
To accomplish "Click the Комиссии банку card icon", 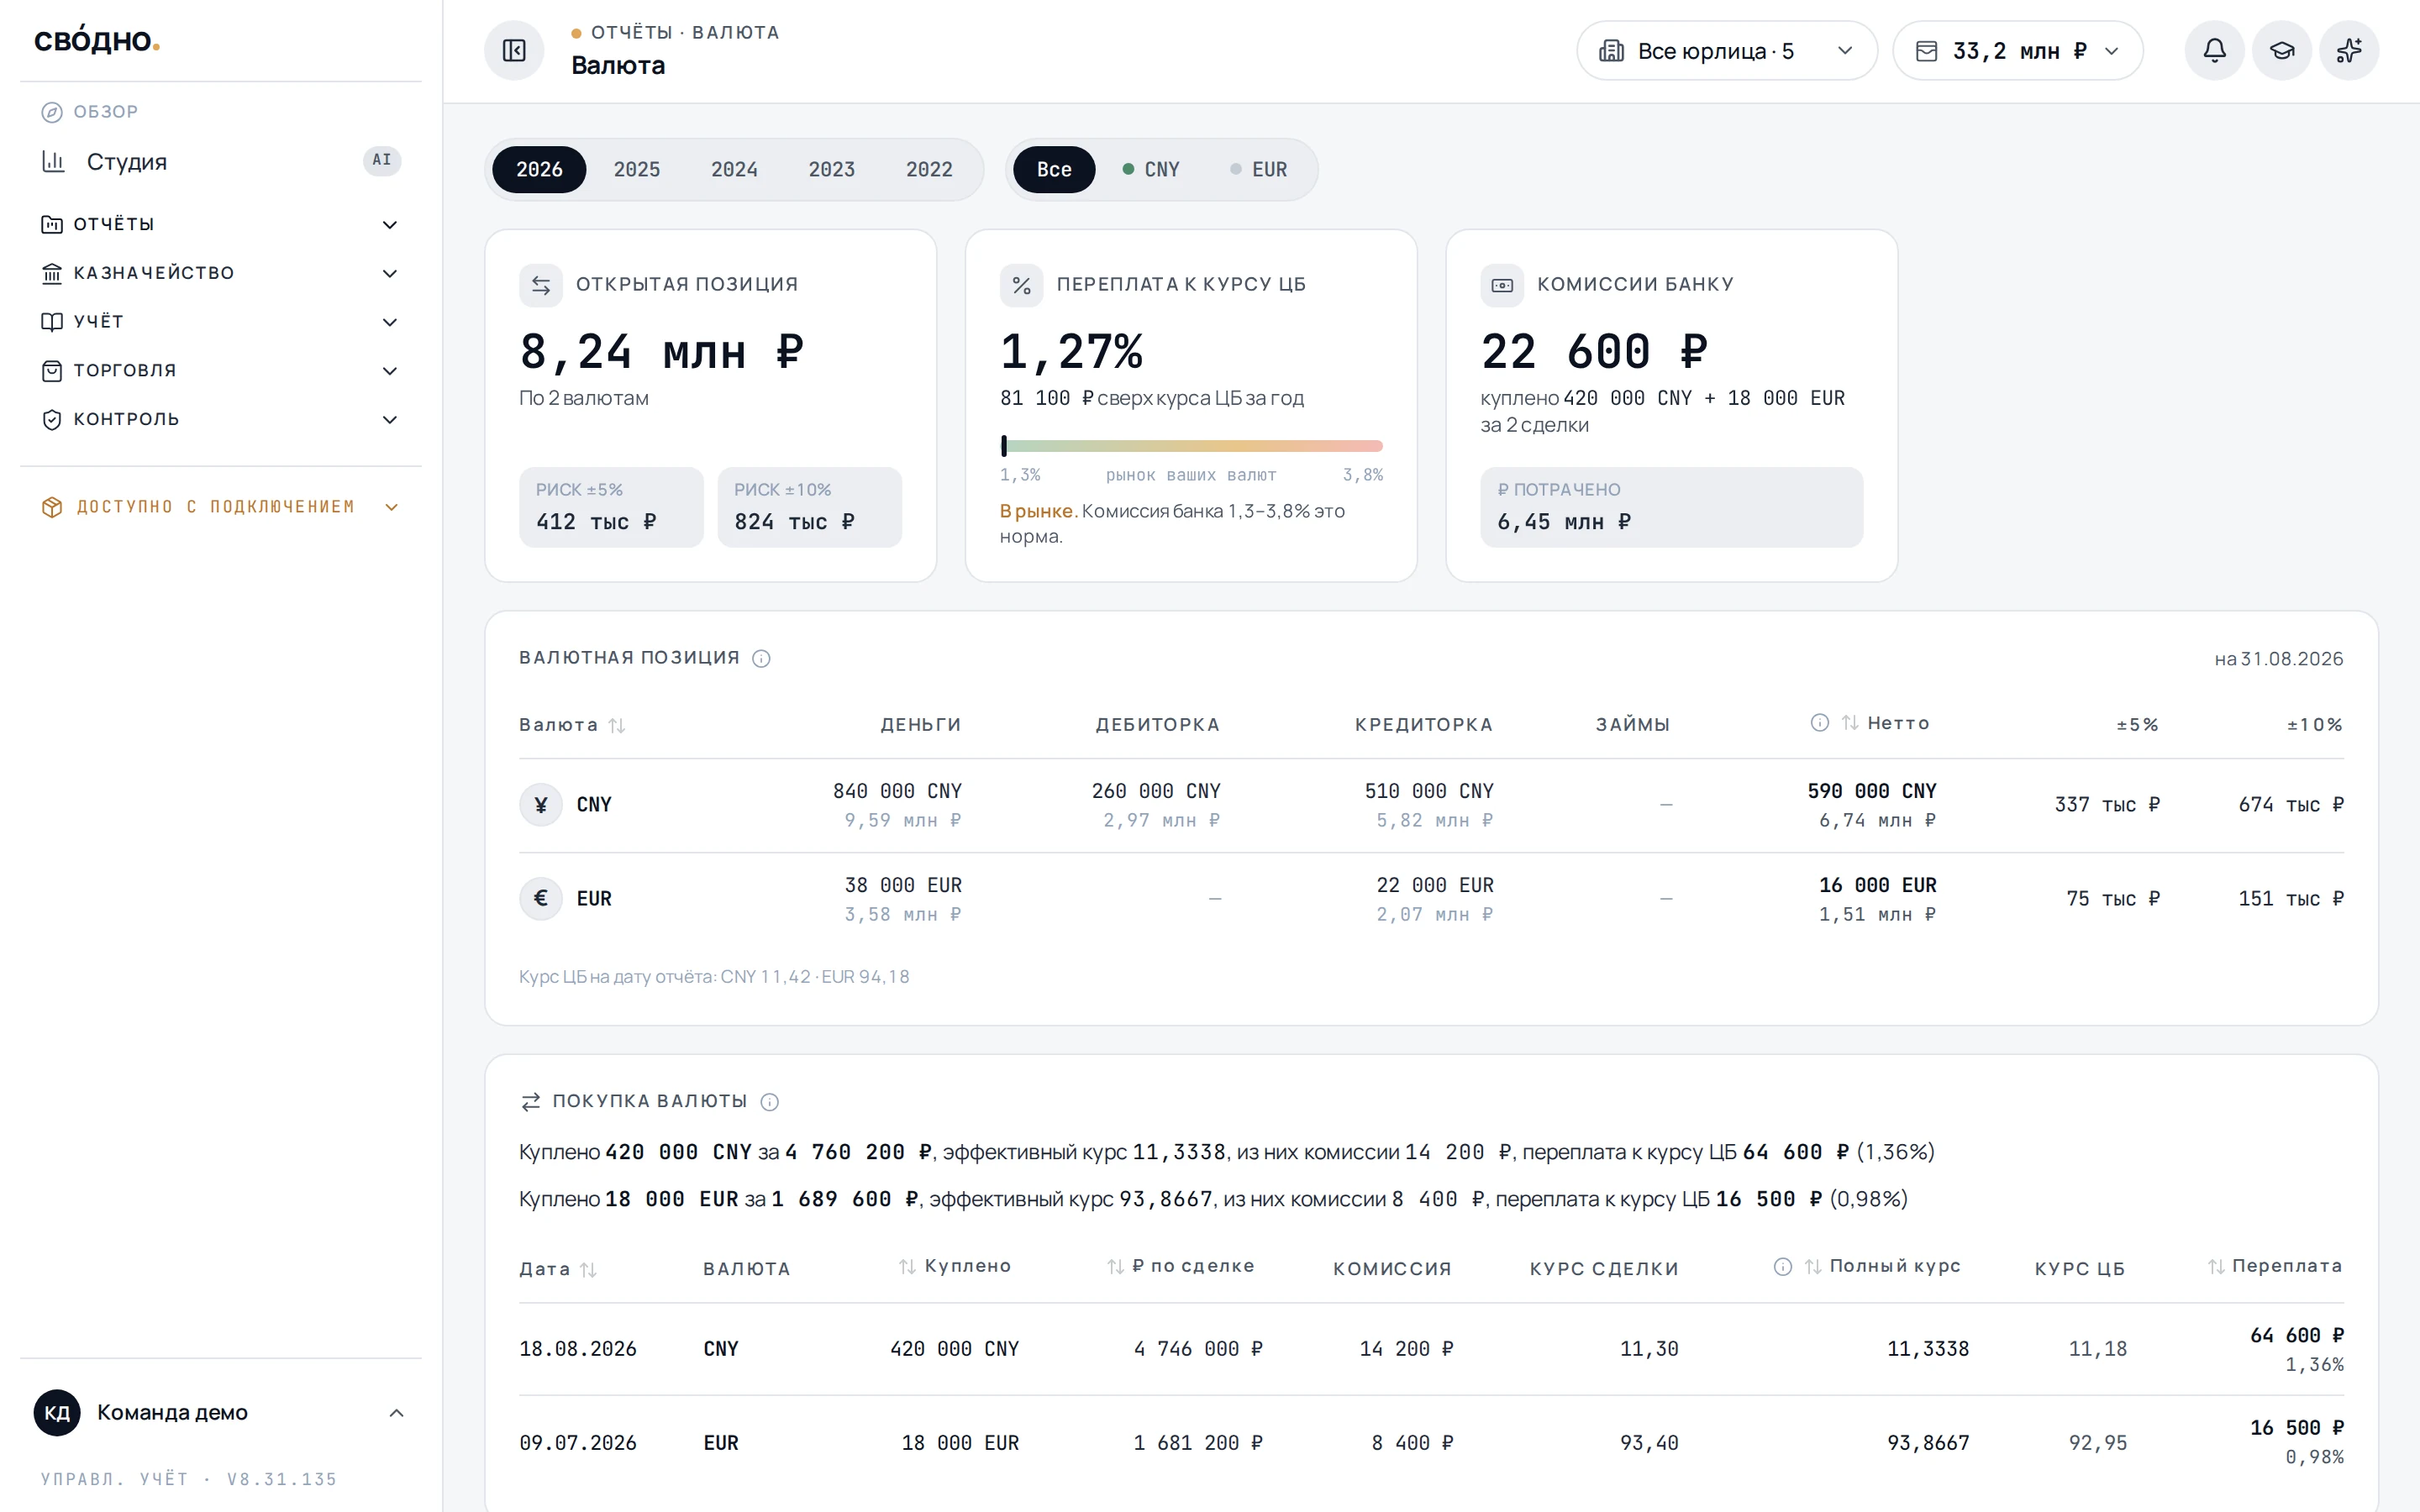I will coord(1502,285).
